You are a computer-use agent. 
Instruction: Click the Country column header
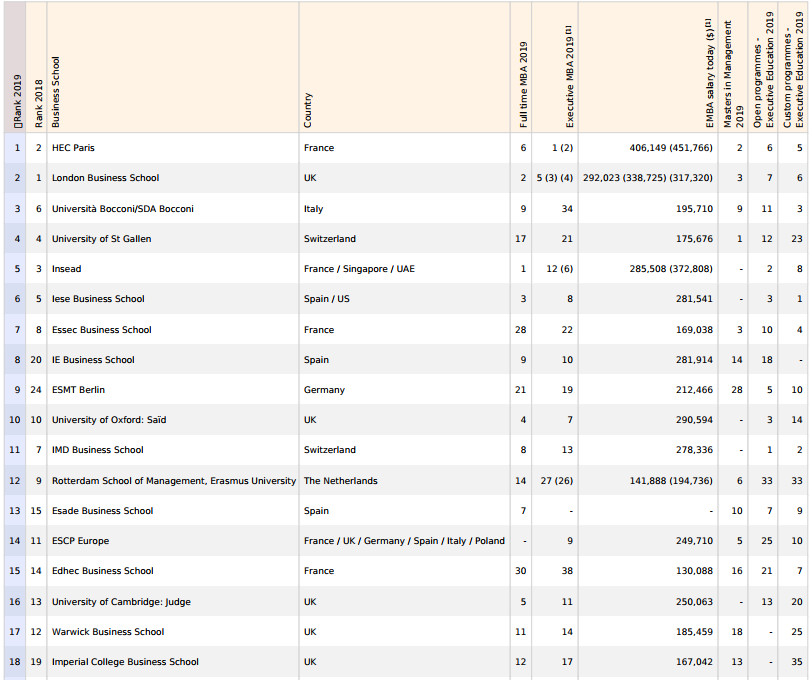coord(404,67)
